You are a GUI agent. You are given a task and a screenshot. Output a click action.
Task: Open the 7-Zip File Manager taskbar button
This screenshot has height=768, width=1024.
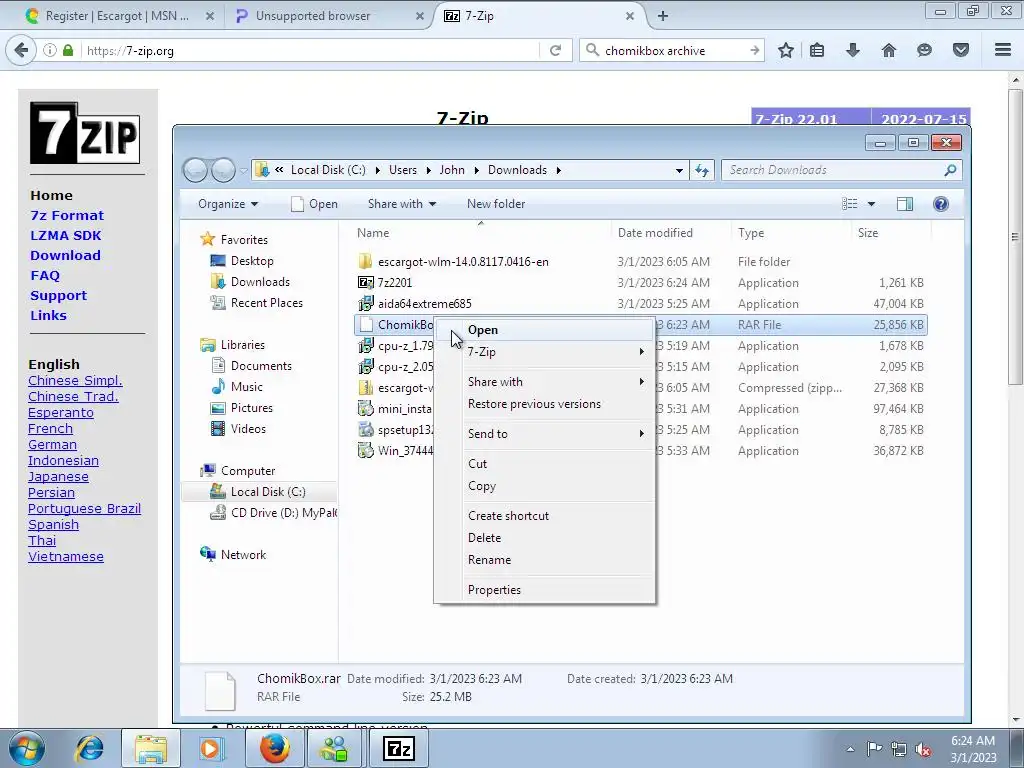click(399, 748)
